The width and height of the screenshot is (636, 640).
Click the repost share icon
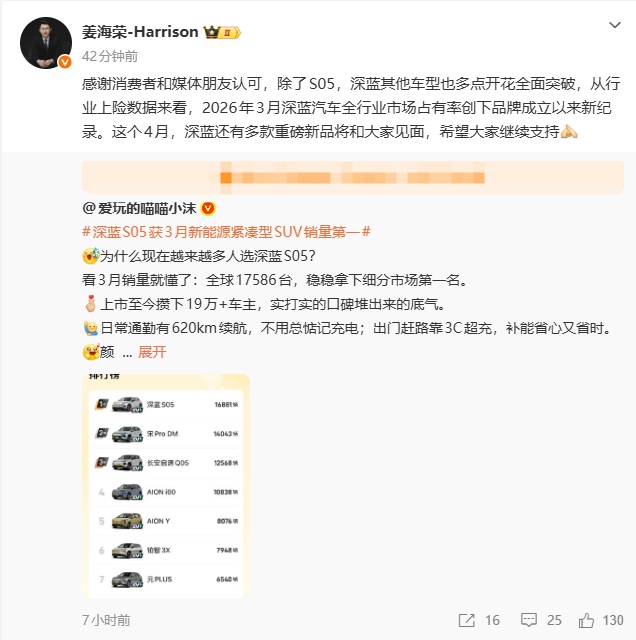[x=467, y=620]
